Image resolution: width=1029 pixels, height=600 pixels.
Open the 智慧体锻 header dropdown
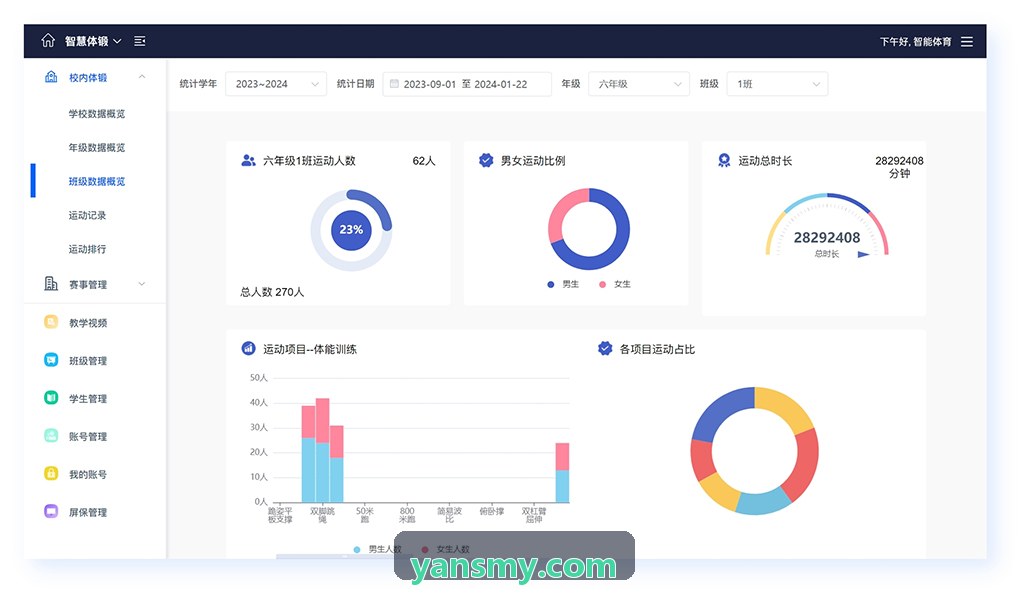pyautogui.click(x=93, y=41)
